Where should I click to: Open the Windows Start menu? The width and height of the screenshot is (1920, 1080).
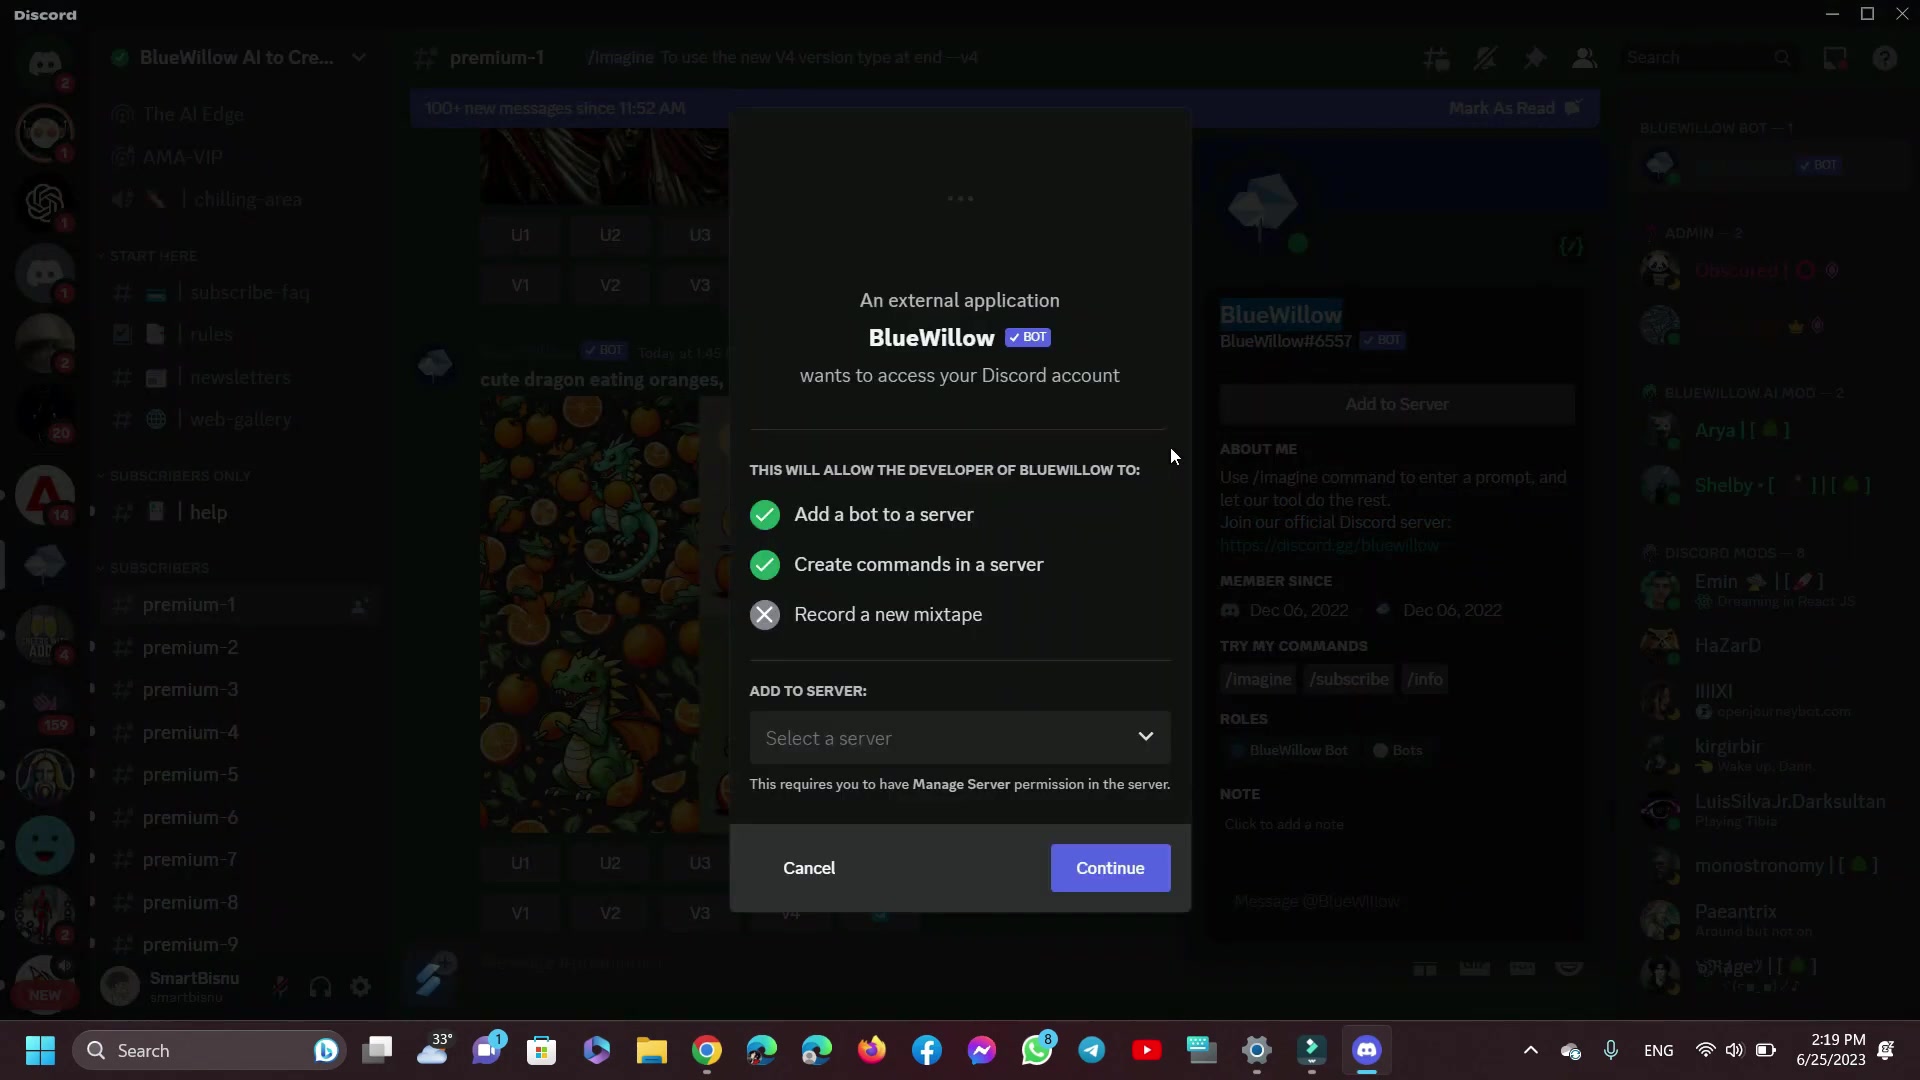[40, 1050]
